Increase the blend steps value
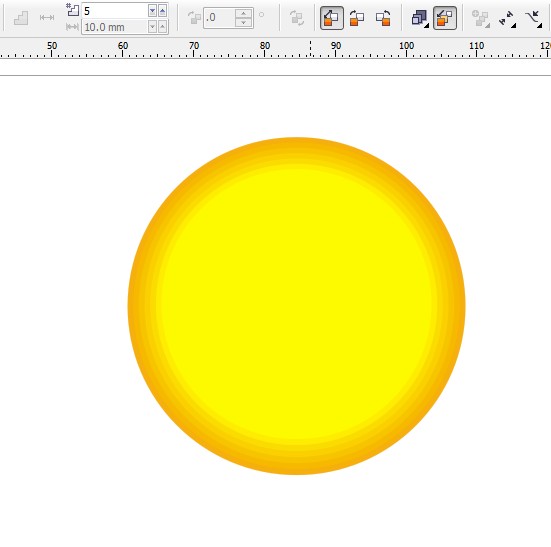This screenshot has height=547, width=551. (x=162, y=11)
